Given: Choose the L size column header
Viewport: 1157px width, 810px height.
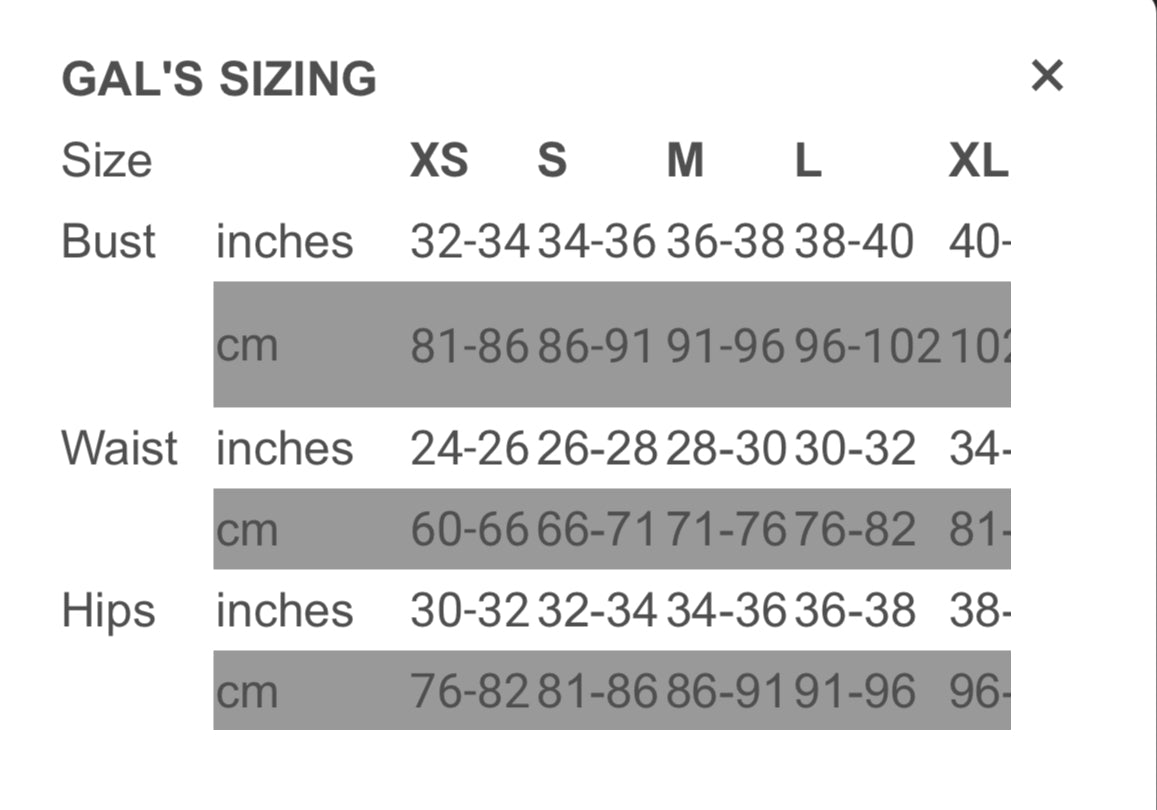Looking at the screenshot, I should 808,160.
